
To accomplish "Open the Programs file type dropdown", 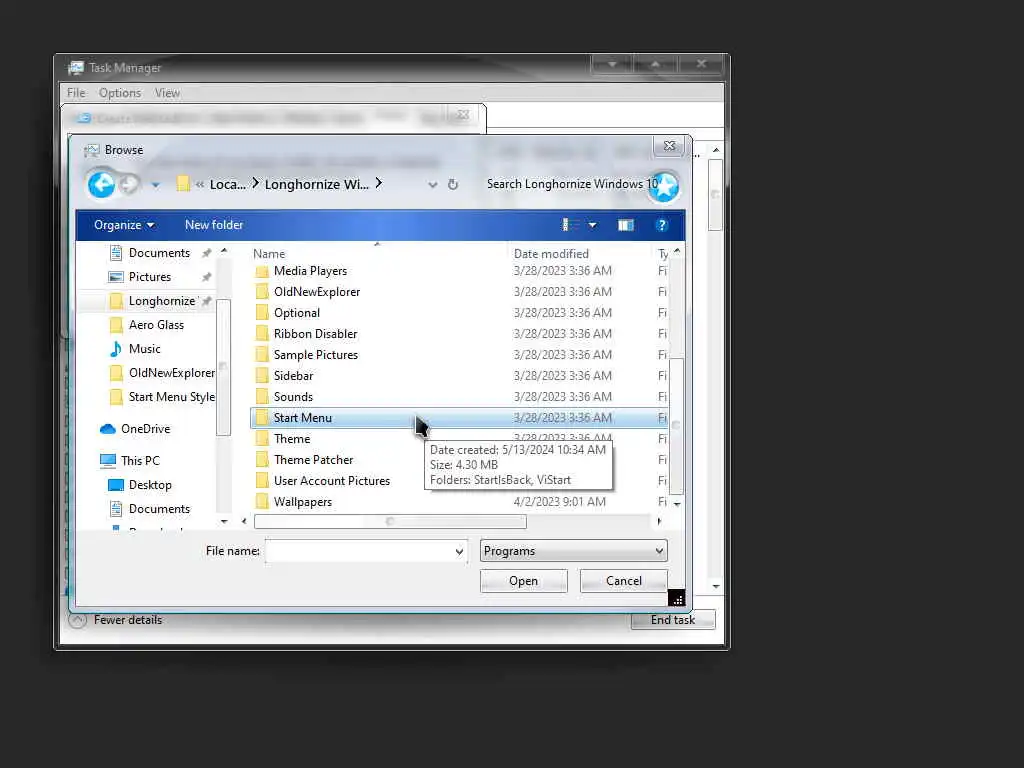I will [573, 551].
